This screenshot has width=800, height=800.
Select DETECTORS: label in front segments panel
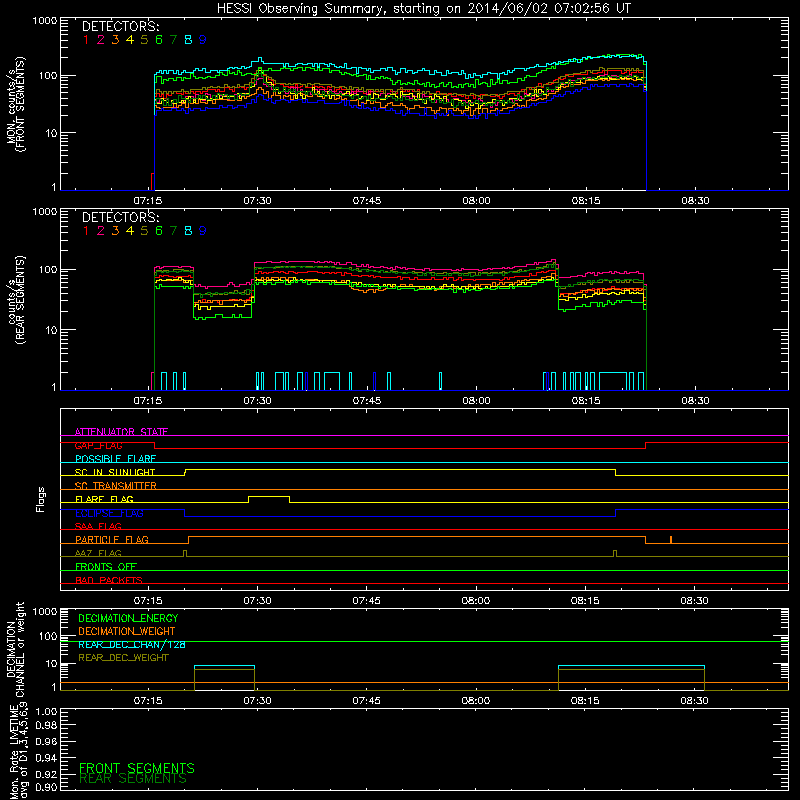120,26
